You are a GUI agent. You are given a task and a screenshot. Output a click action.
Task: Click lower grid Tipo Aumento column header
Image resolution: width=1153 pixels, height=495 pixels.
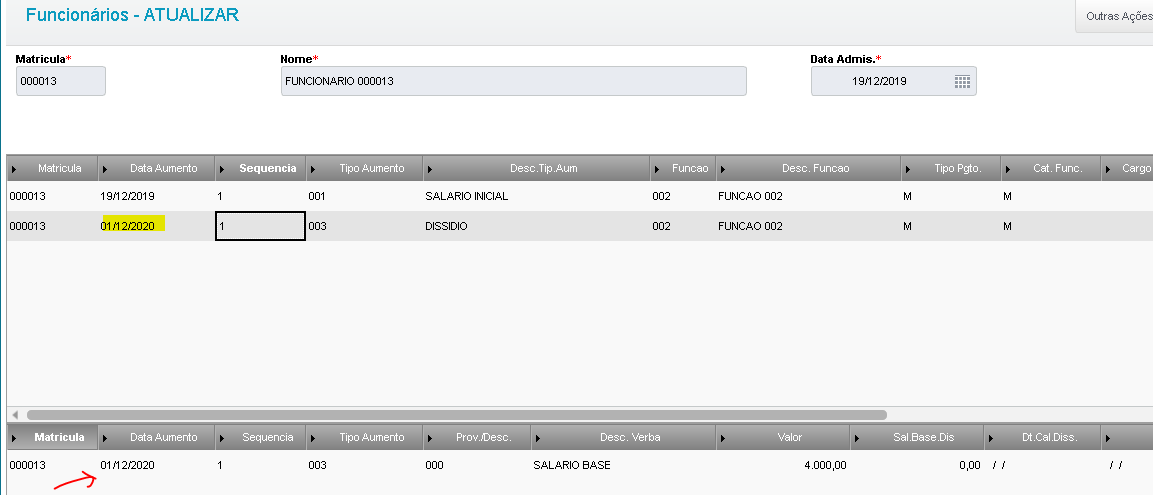365,437
